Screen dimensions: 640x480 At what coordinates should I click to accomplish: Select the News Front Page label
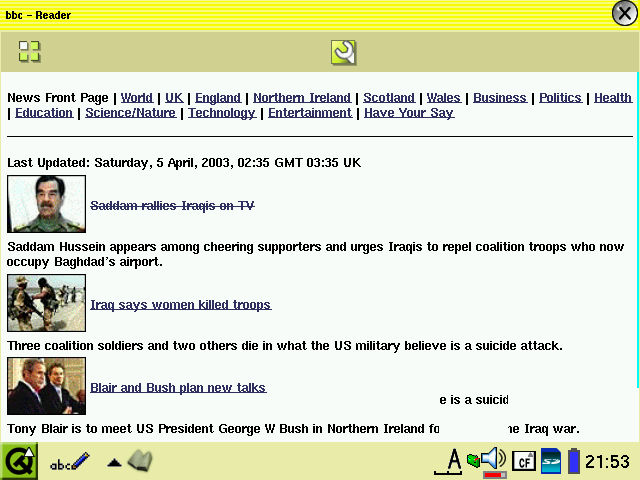[x=58, y=98]
